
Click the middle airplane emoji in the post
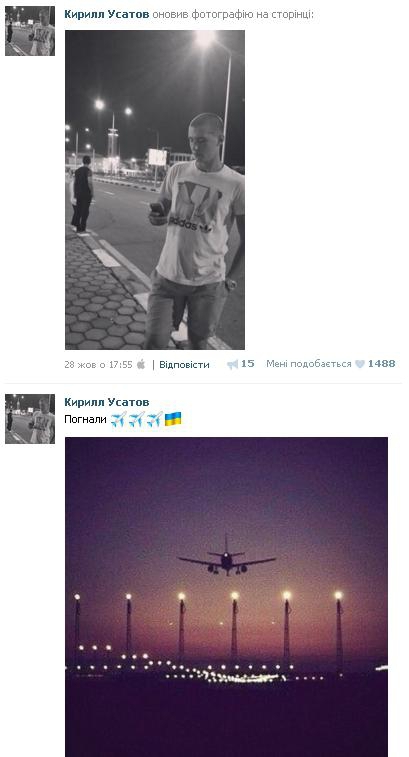[137, 419]
